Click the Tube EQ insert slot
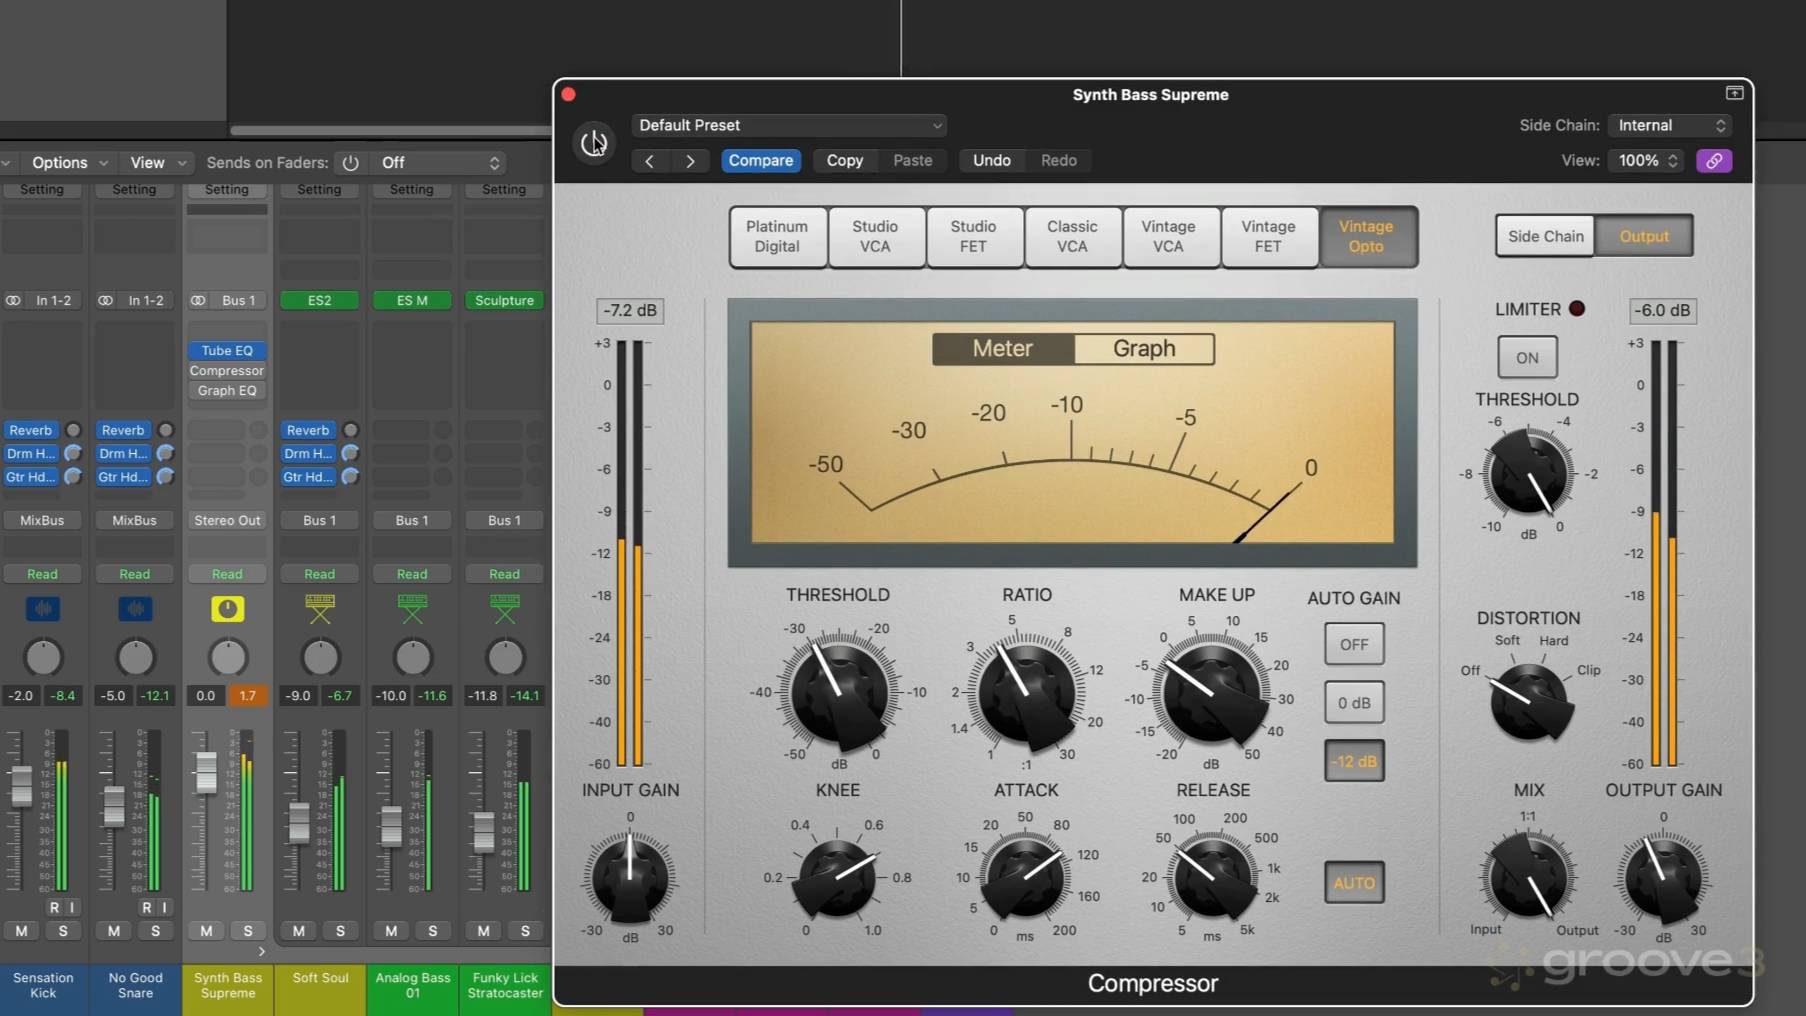This screenshot has height=1016, width=1806. point(227,351)
